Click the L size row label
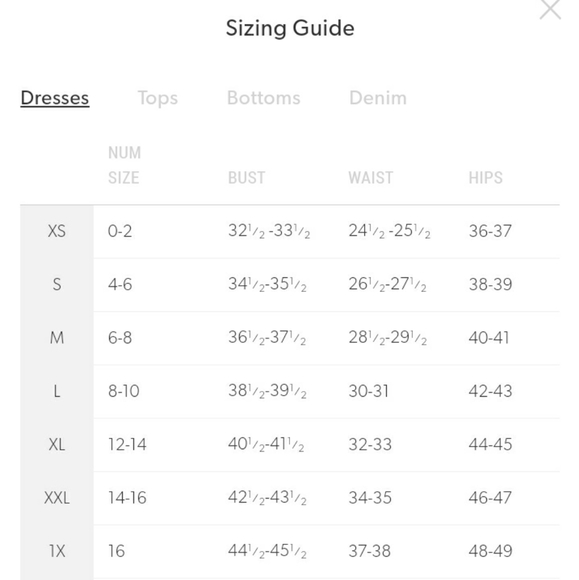 click(57, 391)
